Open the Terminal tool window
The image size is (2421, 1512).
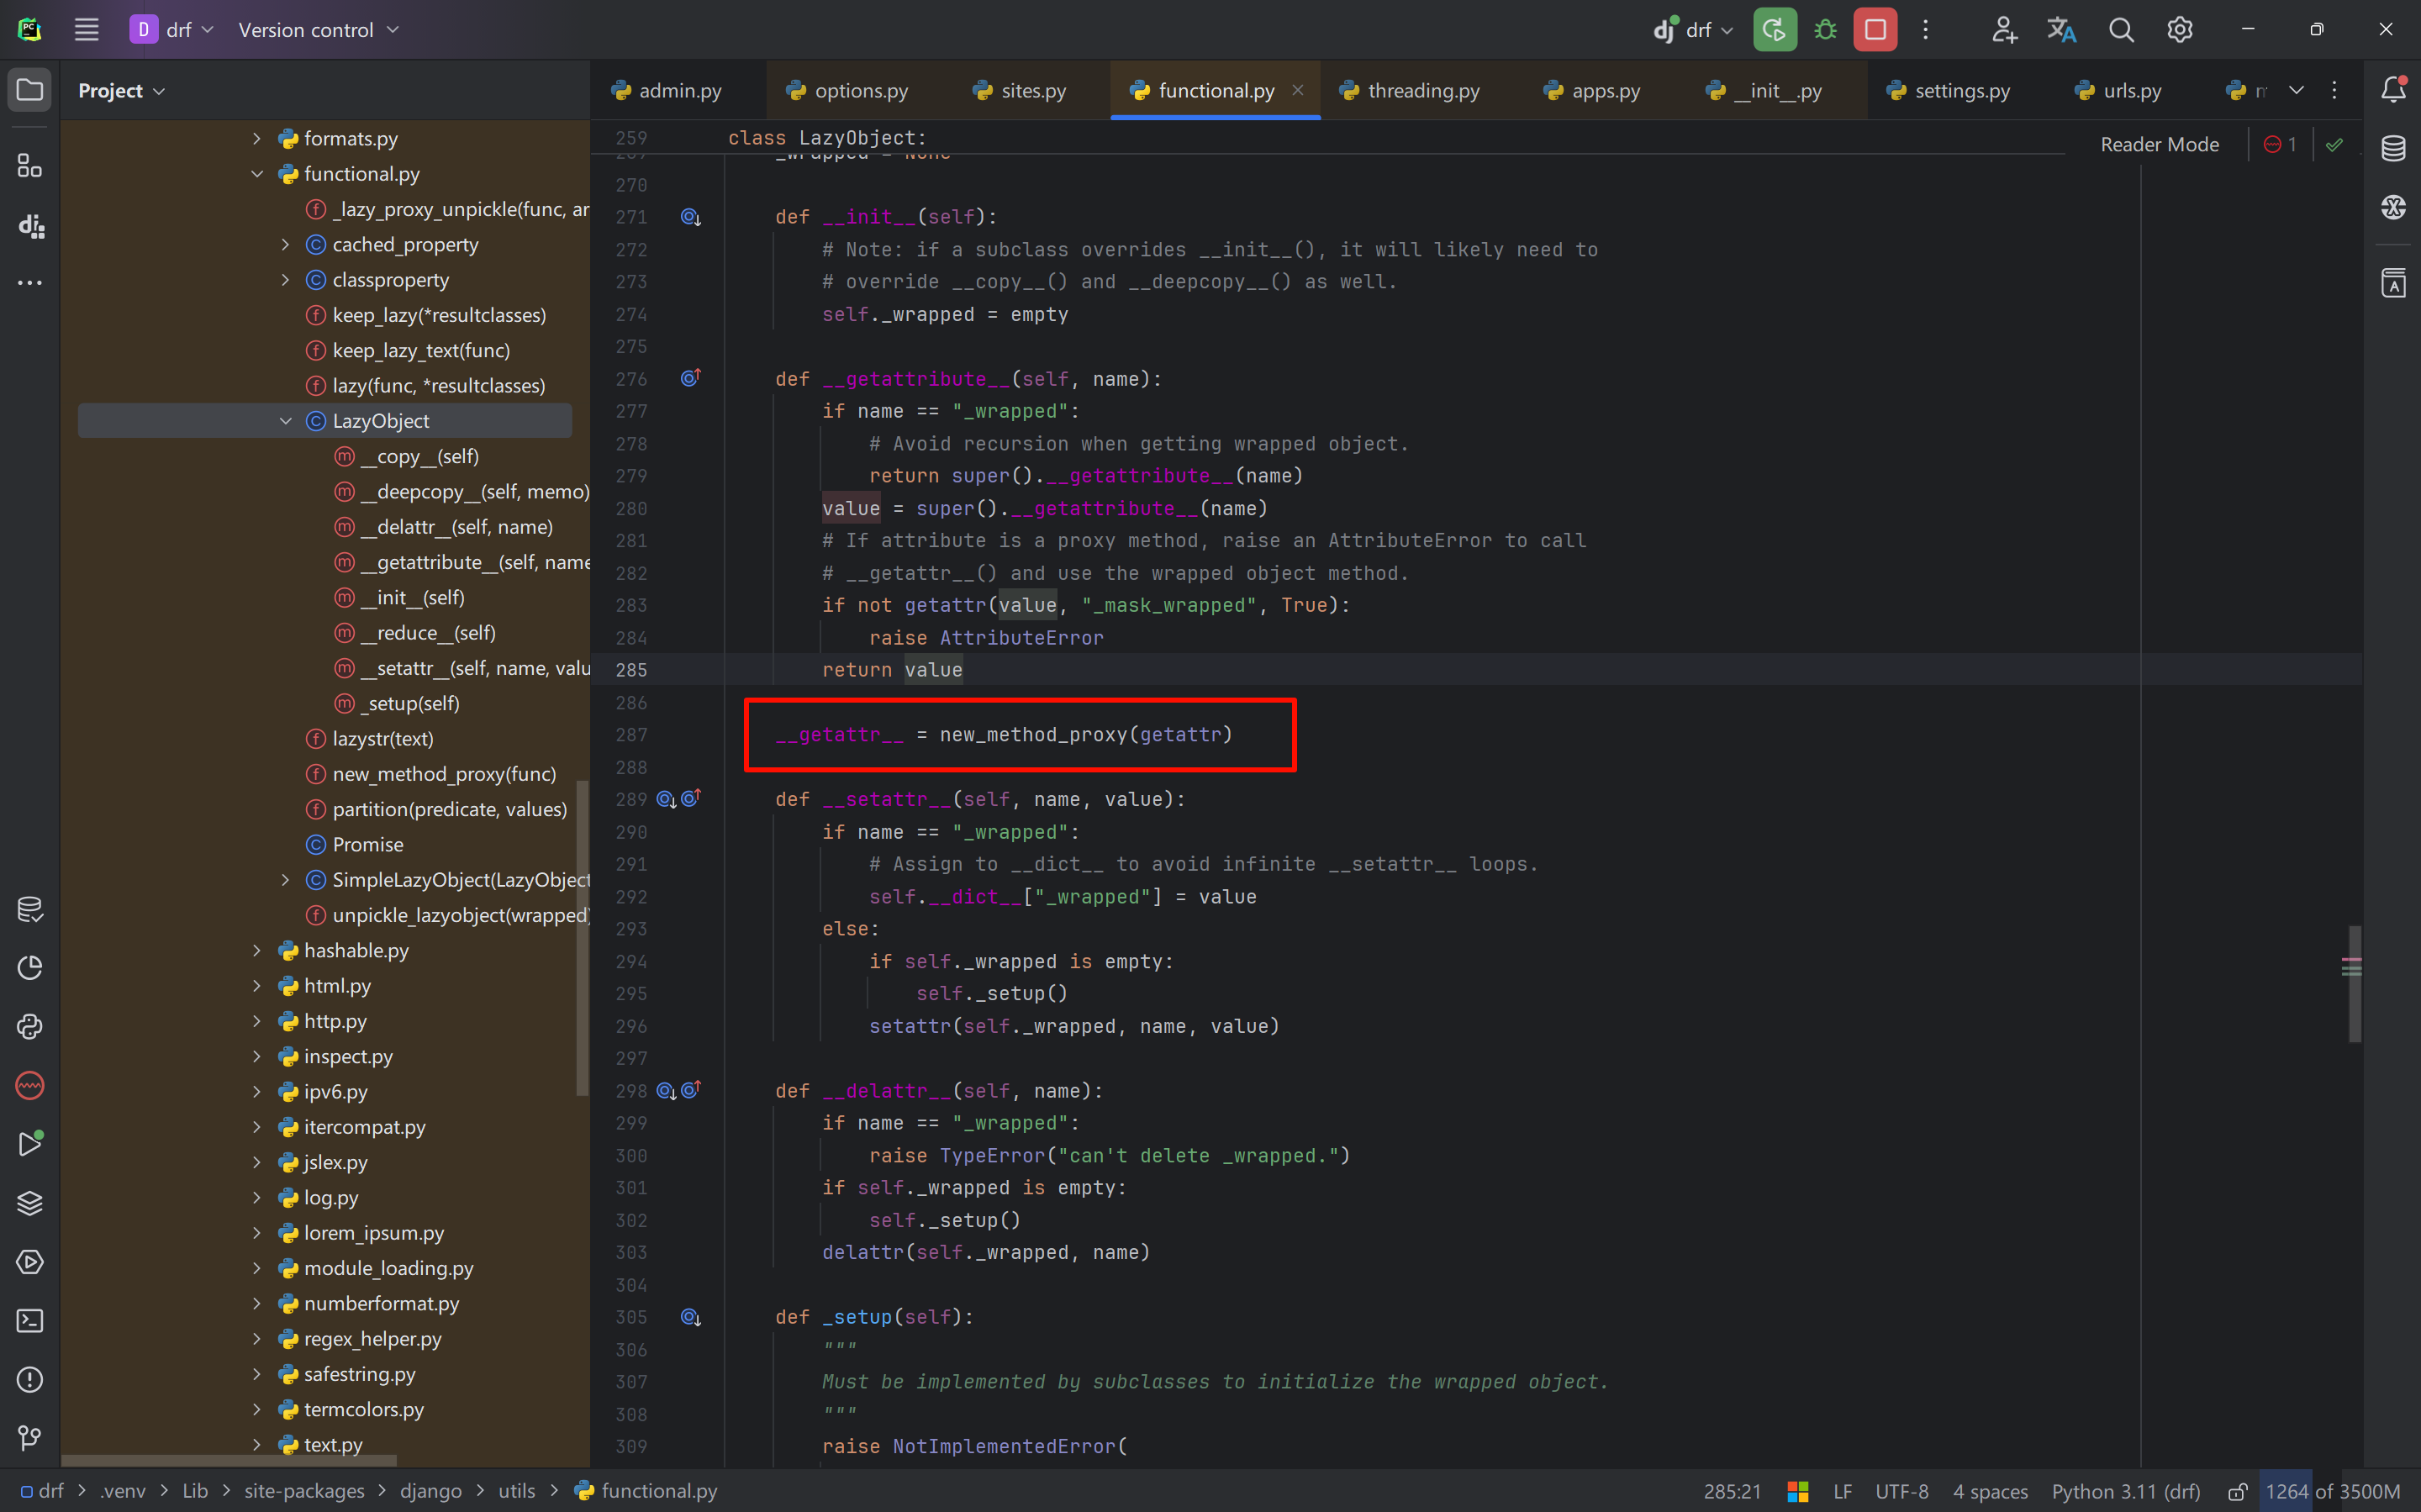point(30,1321)
